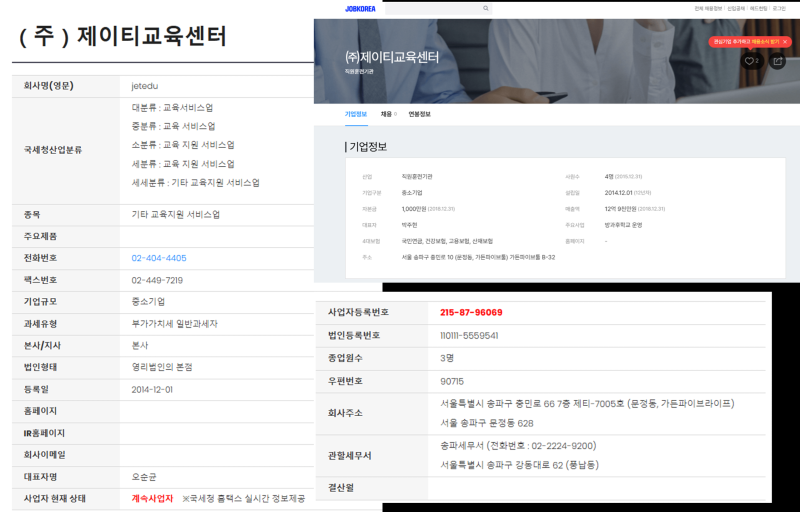
Task: Switch to the 연봉정보 tab
Action: tap(419, 114)
